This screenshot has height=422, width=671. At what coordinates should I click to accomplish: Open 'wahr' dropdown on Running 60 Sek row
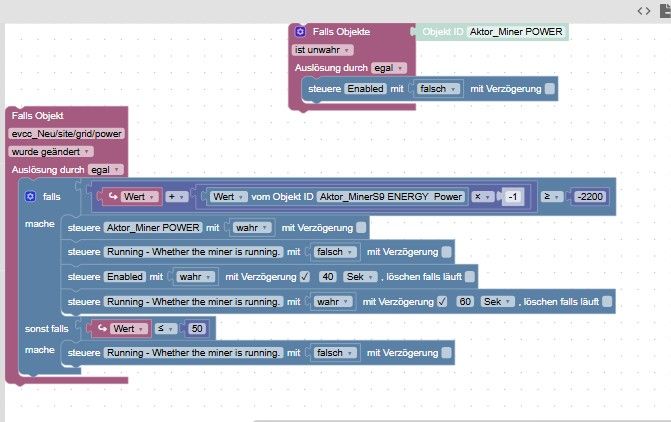[x=333, y=301]
